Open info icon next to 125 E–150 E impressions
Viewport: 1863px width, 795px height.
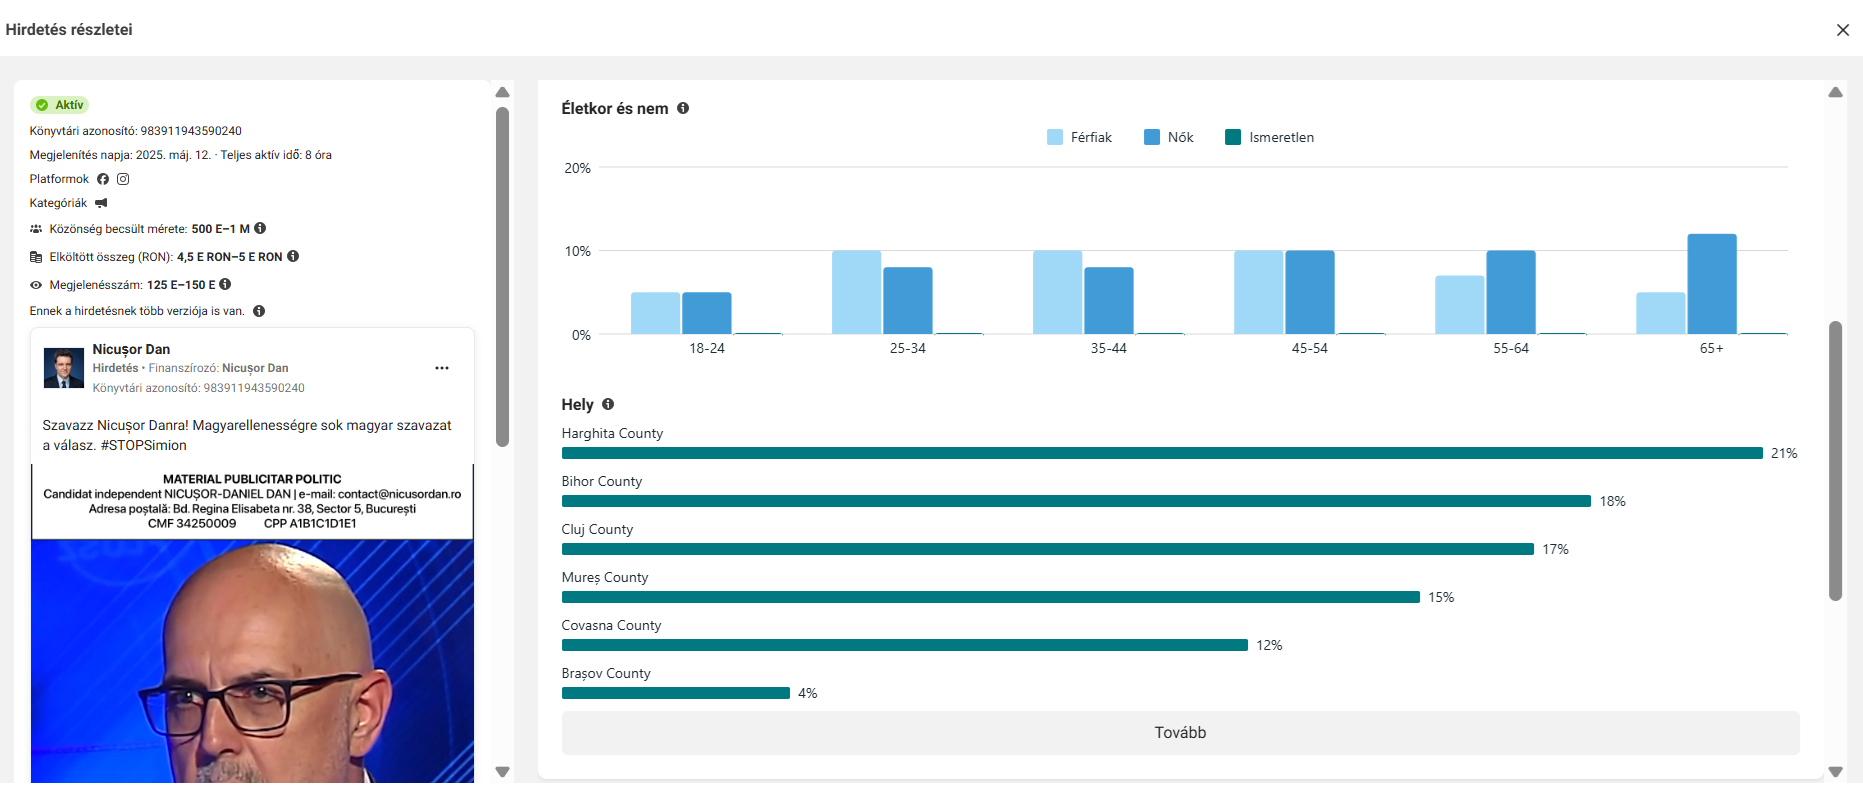225,284
